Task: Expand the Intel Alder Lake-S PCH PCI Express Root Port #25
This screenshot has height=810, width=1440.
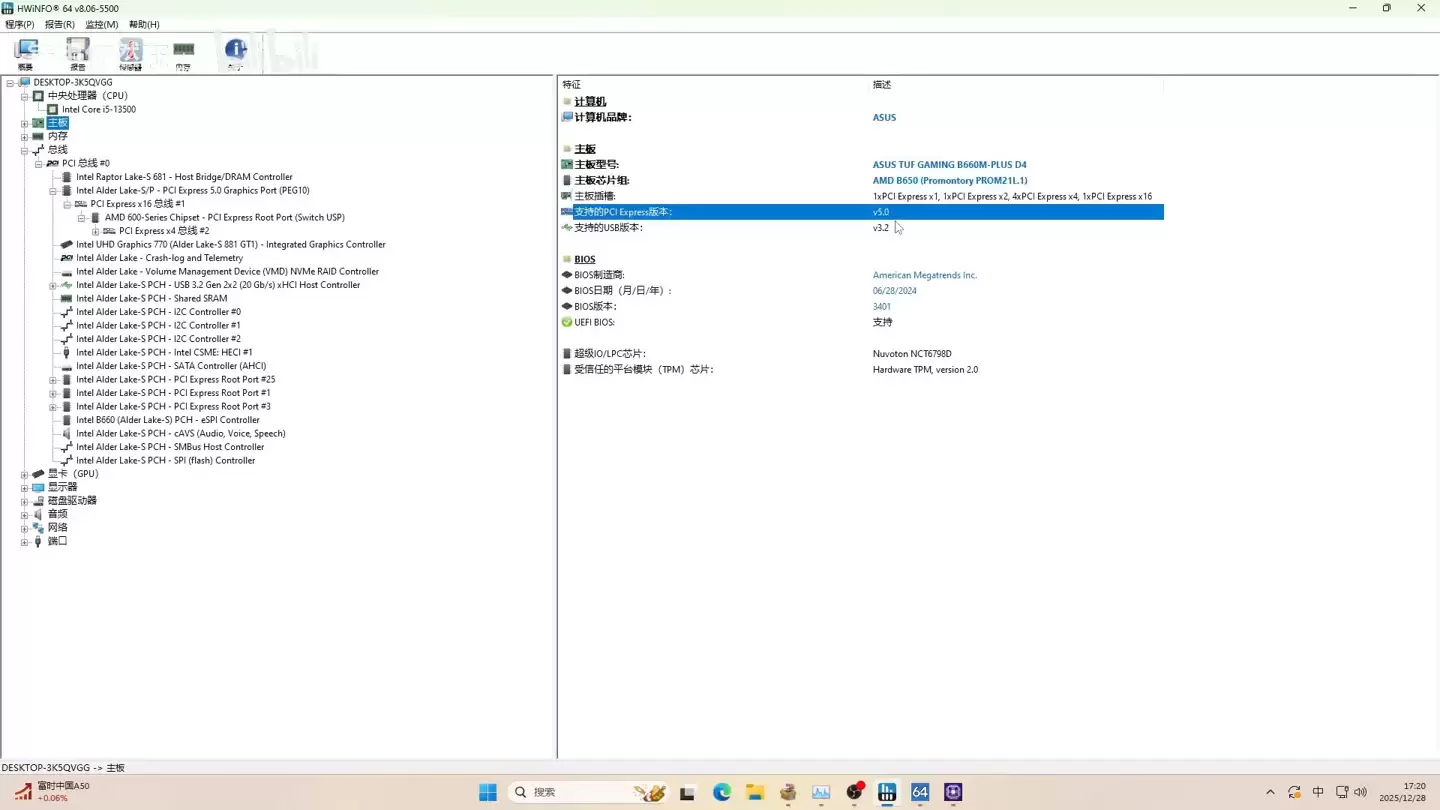Action: tap(53, 379)
